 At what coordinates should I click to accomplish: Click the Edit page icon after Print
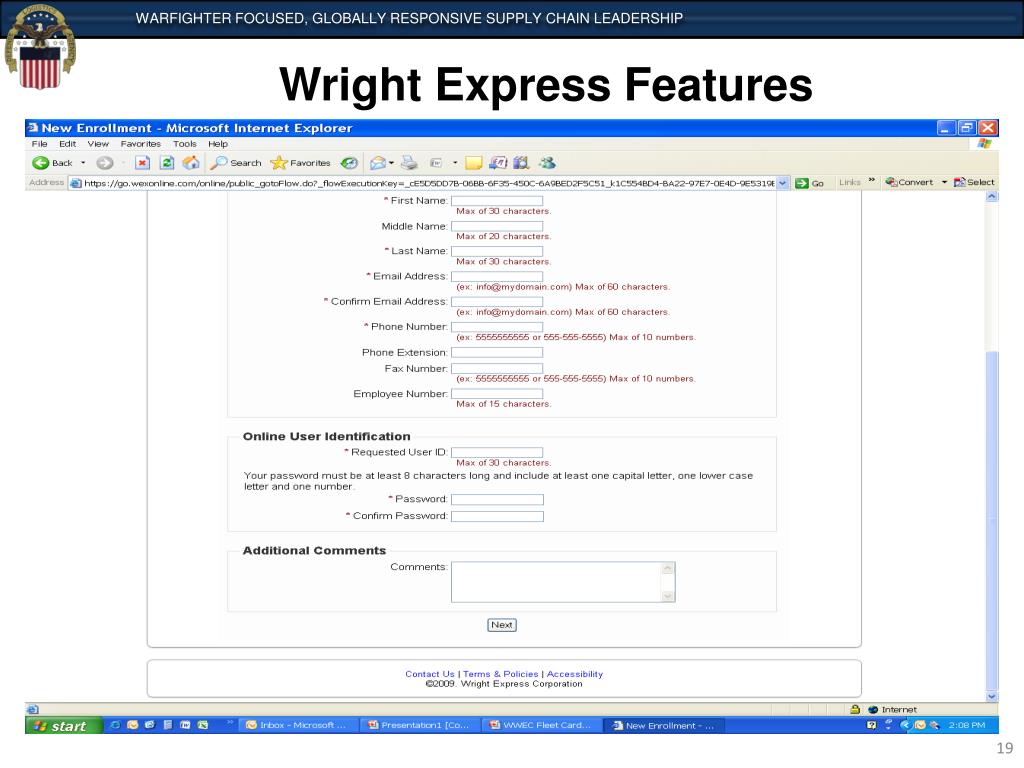pos(436,163)
